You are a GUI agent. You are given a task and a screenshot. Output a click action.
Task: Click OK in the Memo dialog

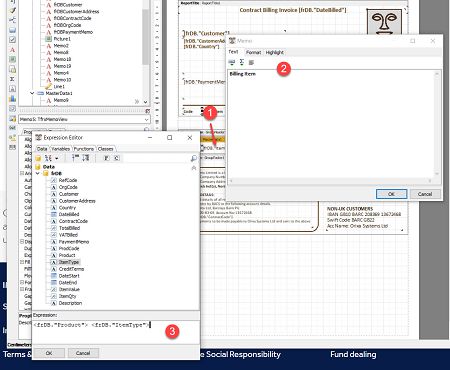click(391, 194)
